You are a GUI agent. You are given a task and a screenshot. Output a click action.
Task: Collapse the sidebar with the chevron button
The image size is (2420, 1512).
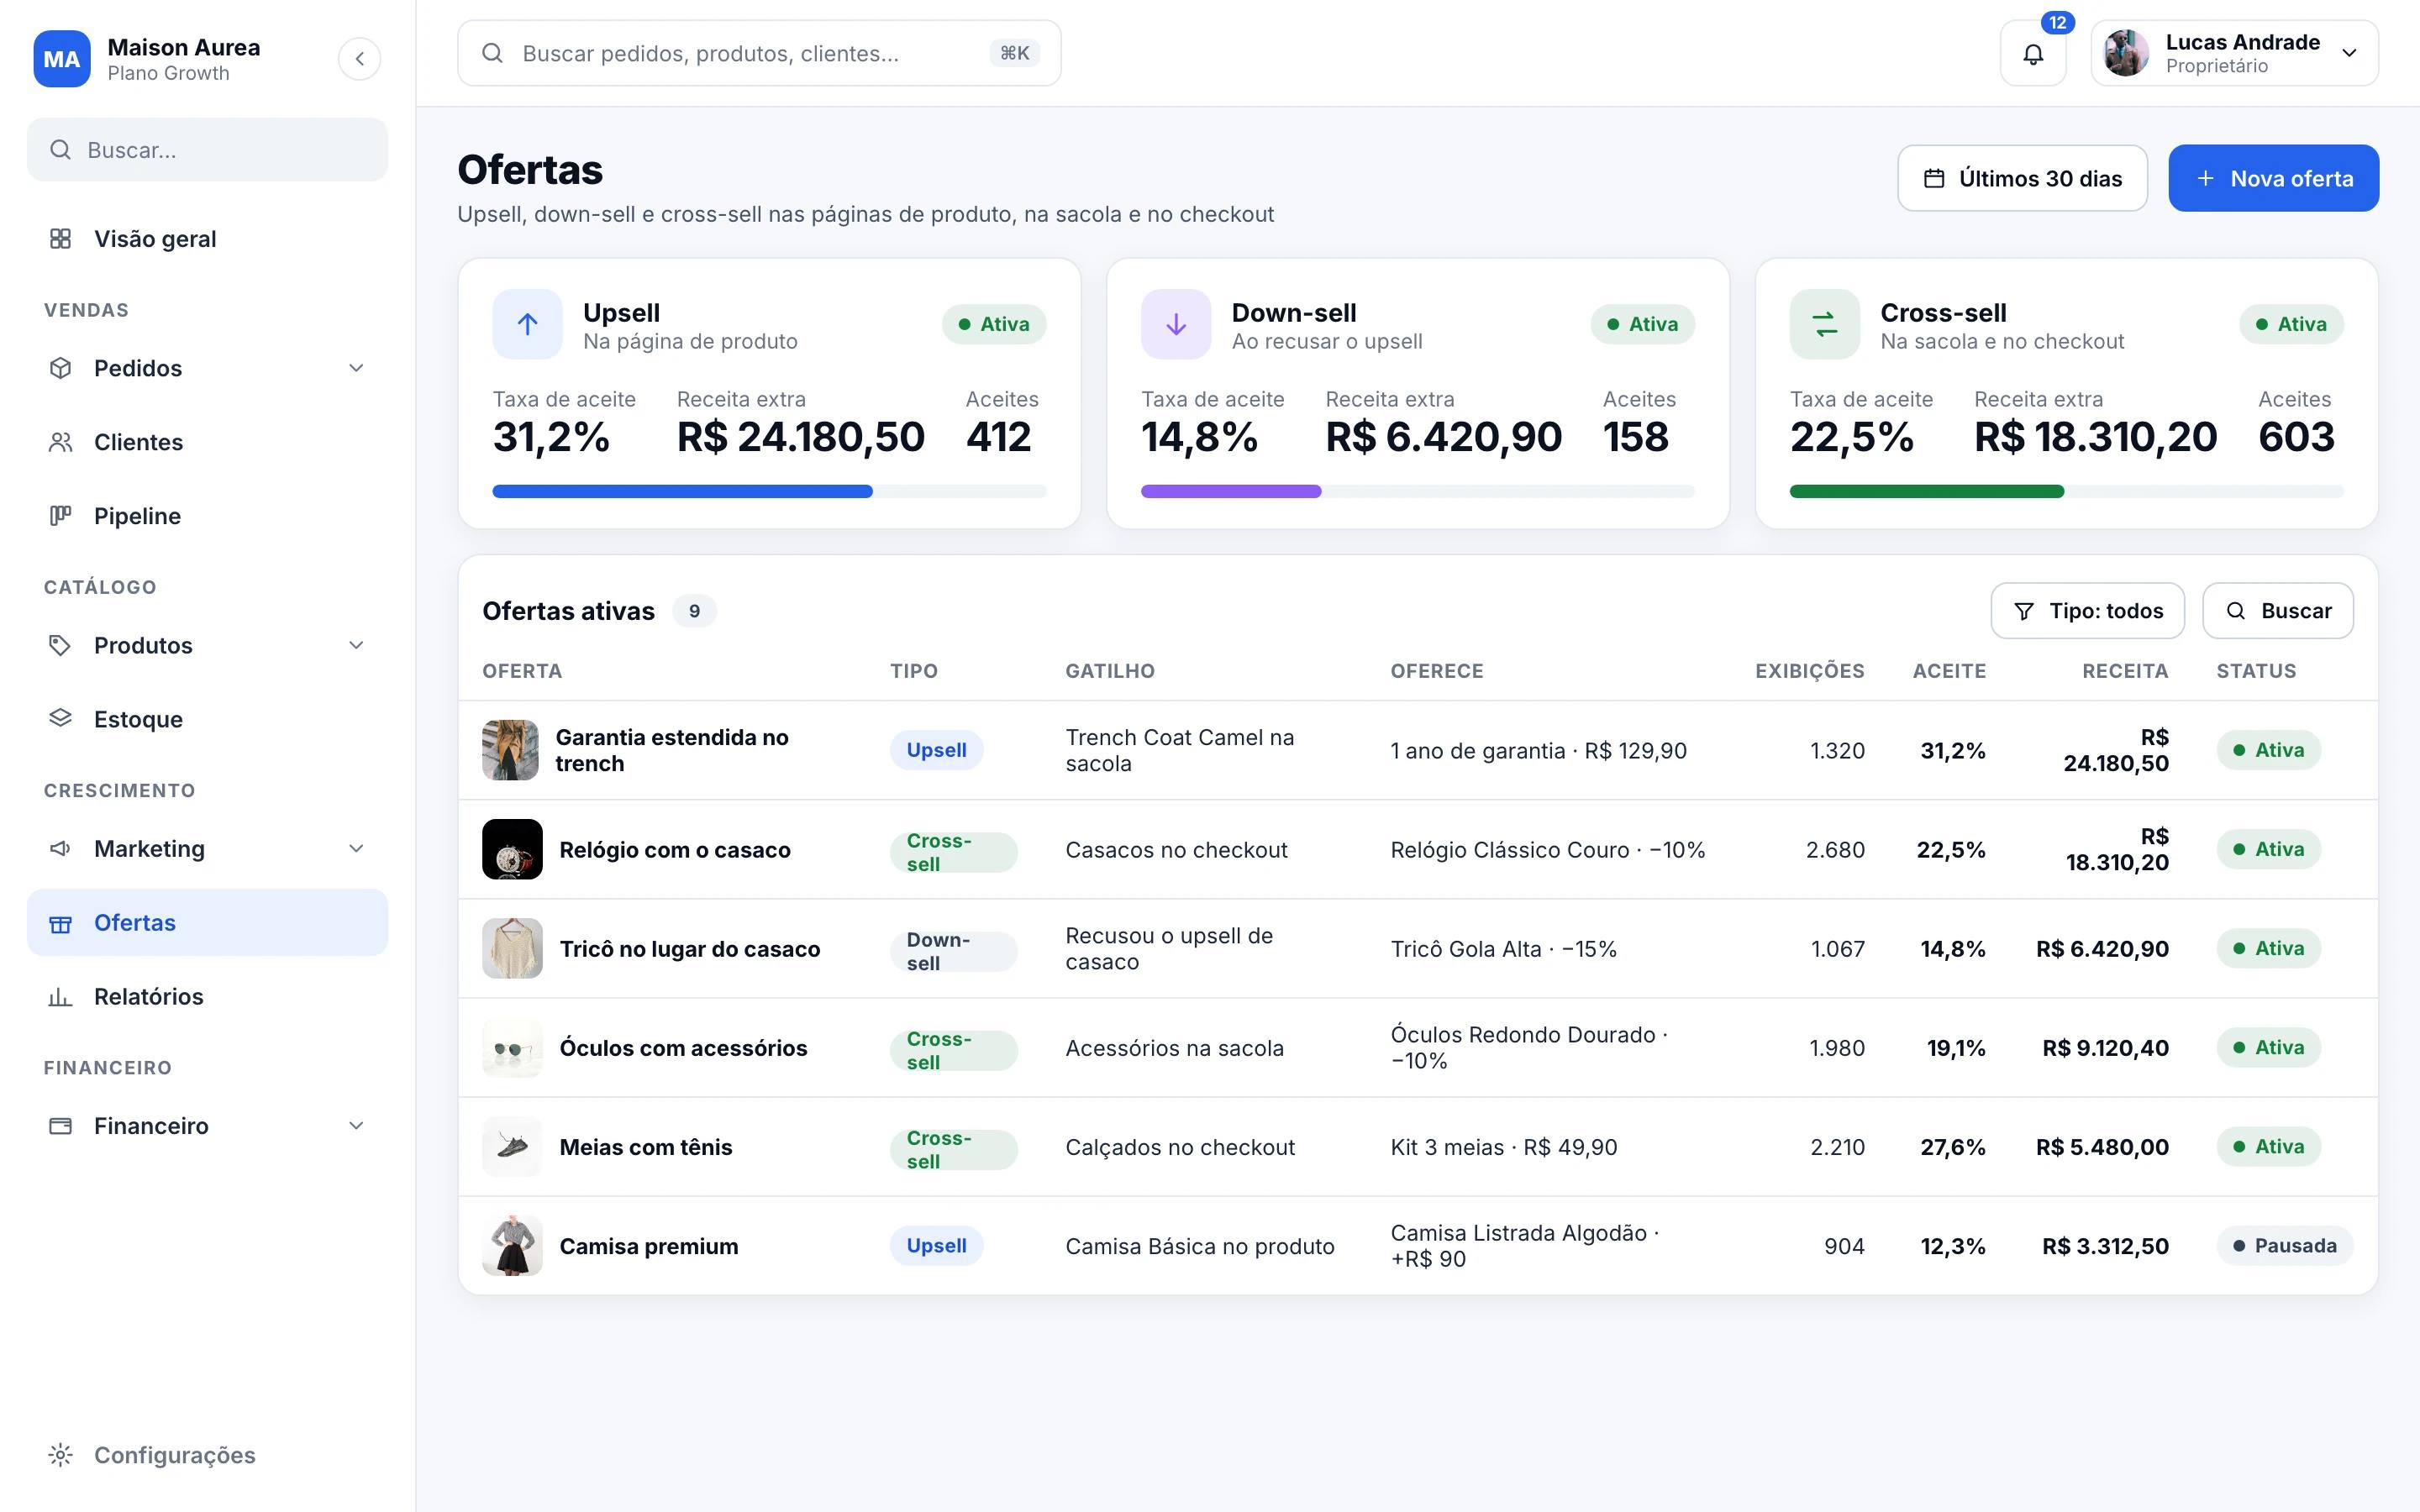[359, 59]
